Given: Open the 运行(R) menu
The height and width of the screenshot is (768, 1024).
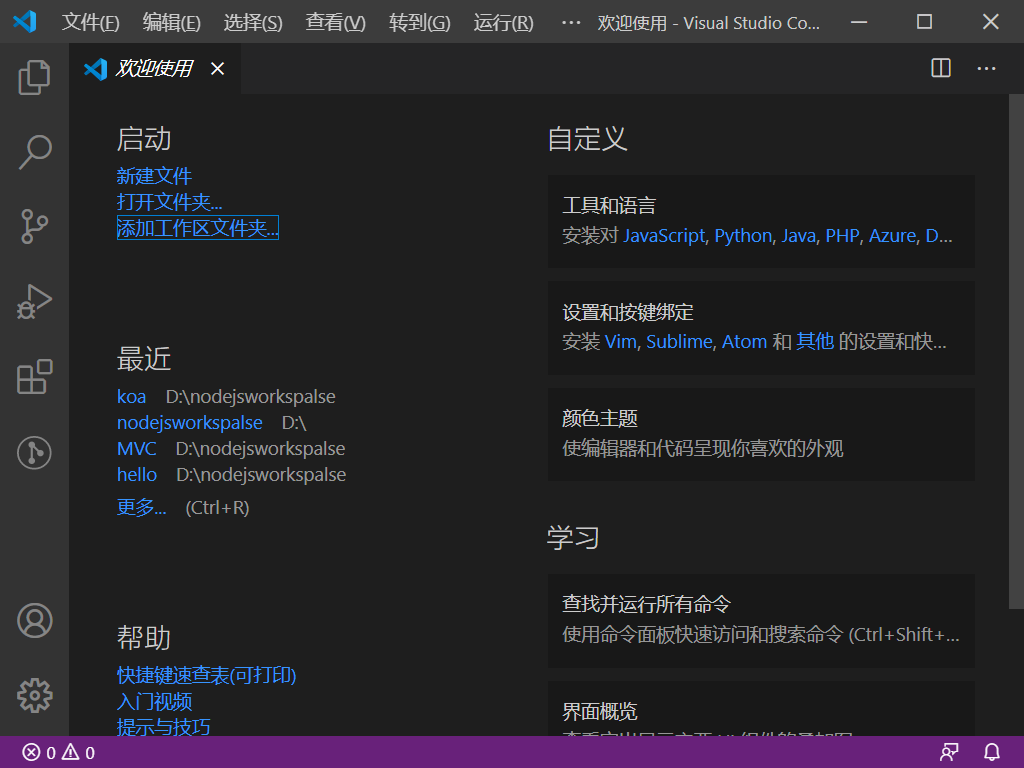Looking at the screenshot, I should pyautogui.click(x=503, y=23).
